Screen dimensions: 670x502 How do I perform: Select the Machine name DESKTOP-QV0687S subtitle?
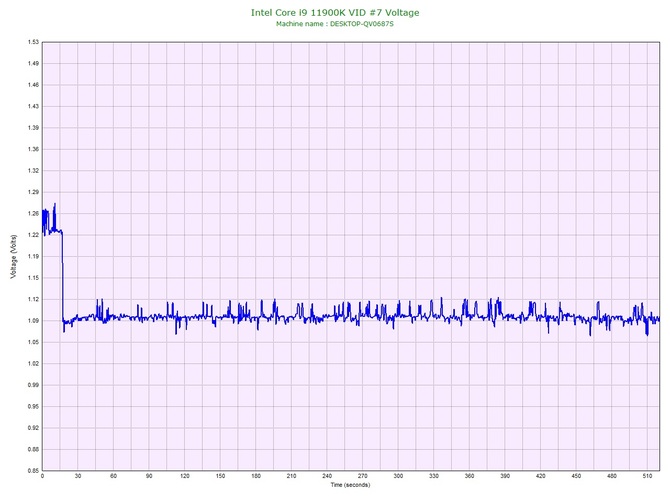334,23
